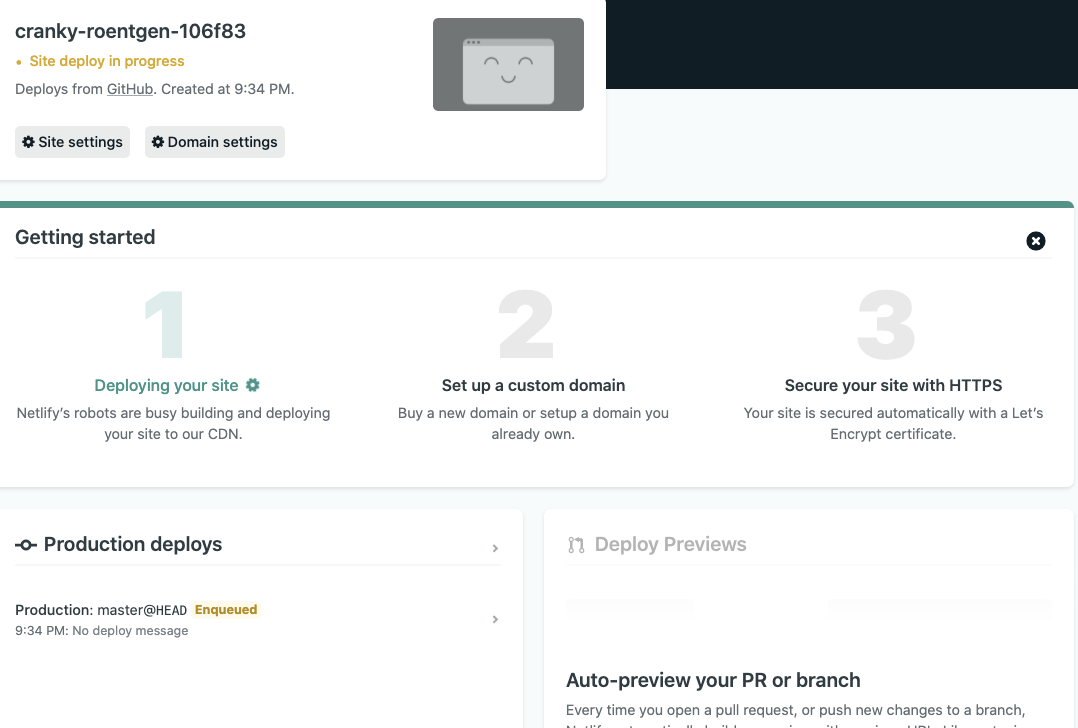Viewport: 1078px width, 728px height.
Task: Open the Deploy Previews heading
Action: [x=670, y=544]
